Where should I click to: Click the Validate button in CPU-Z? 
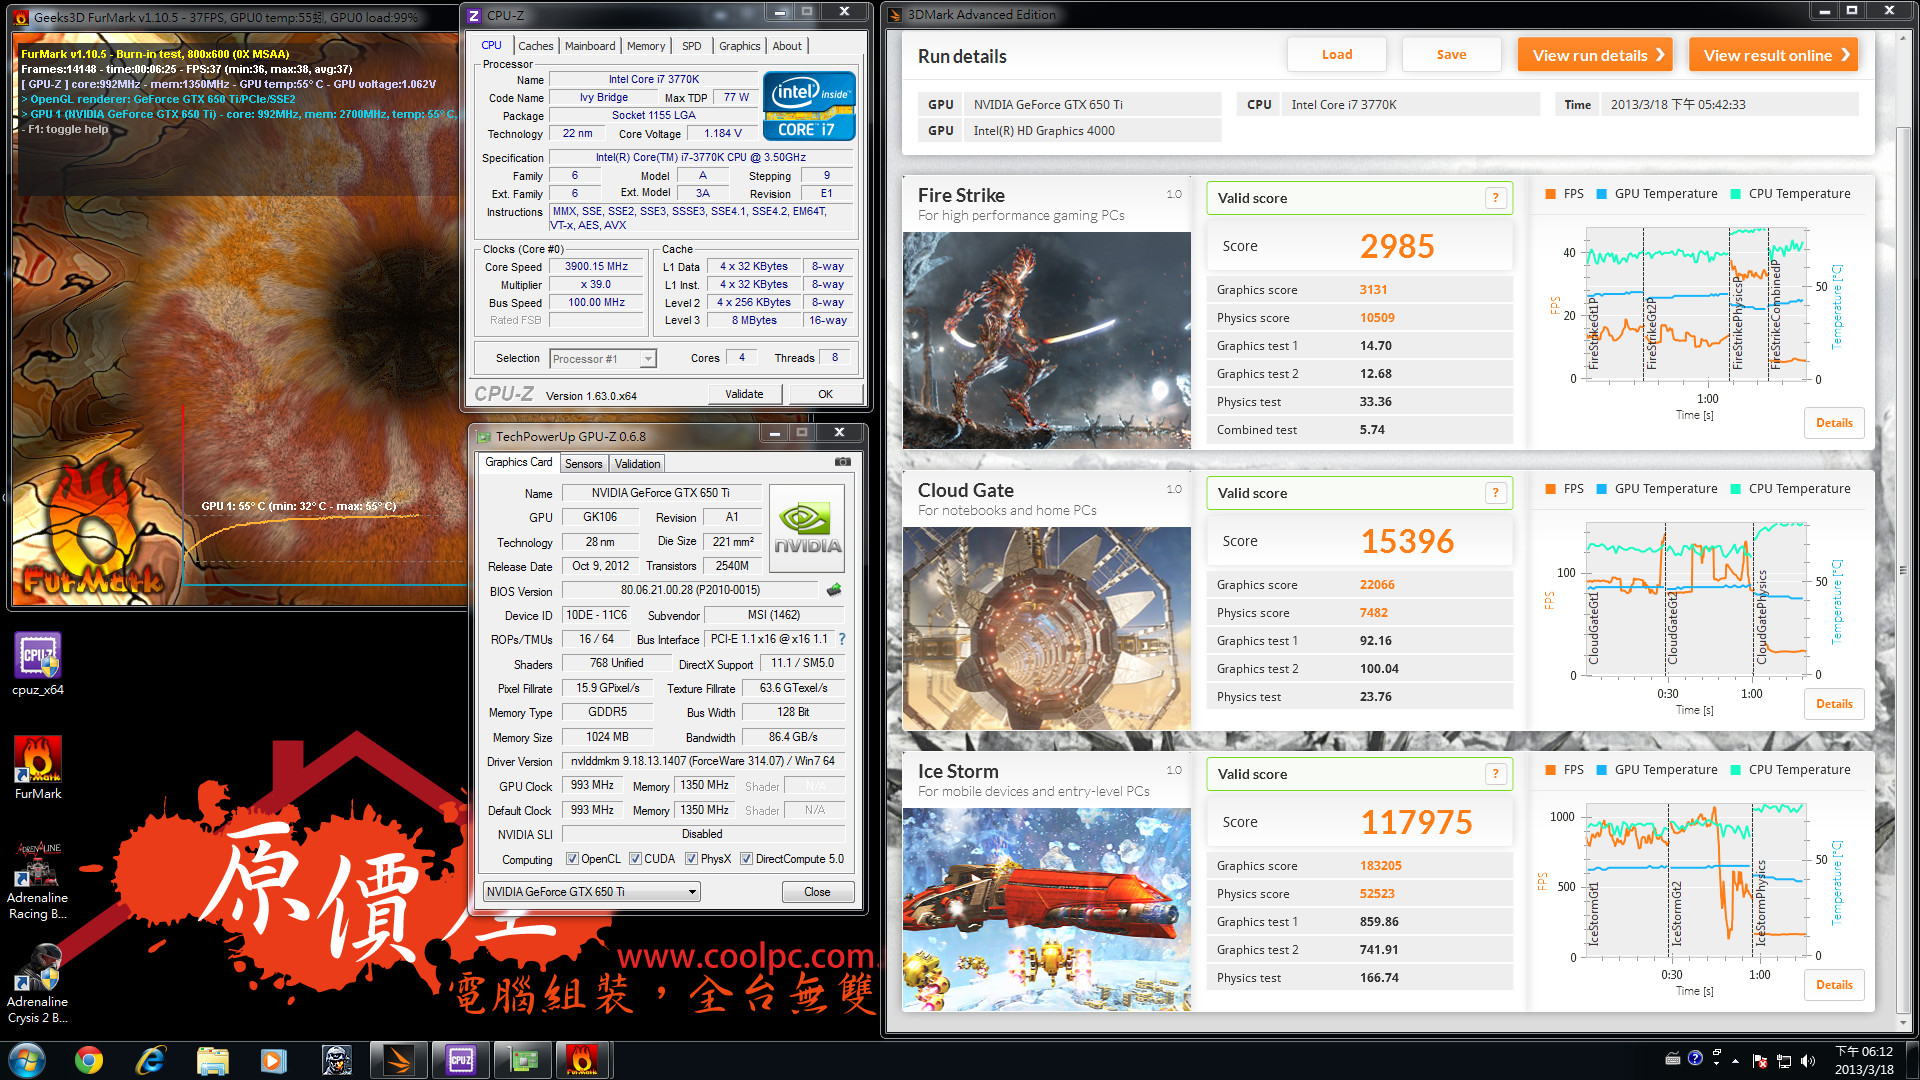coord(744,394)
